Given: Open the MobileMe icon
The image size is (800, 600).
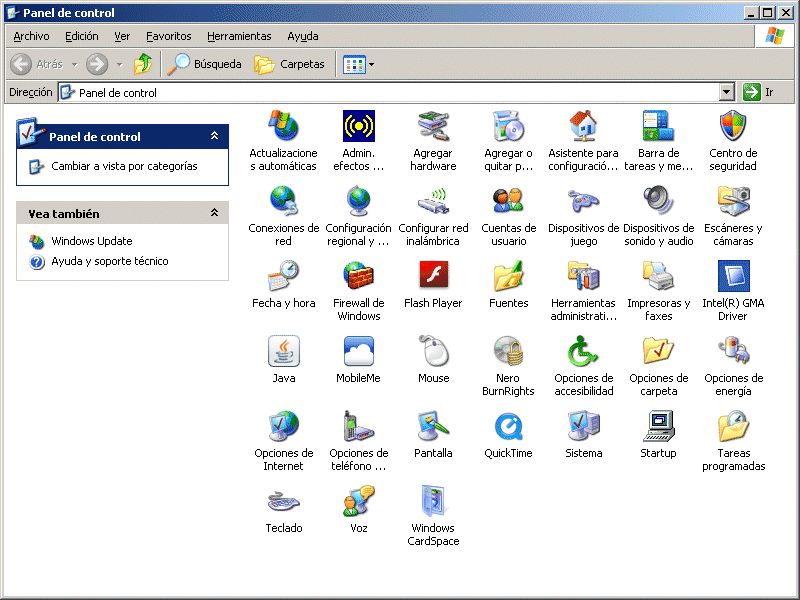Looking at the screenshot, I should (358, 351).
